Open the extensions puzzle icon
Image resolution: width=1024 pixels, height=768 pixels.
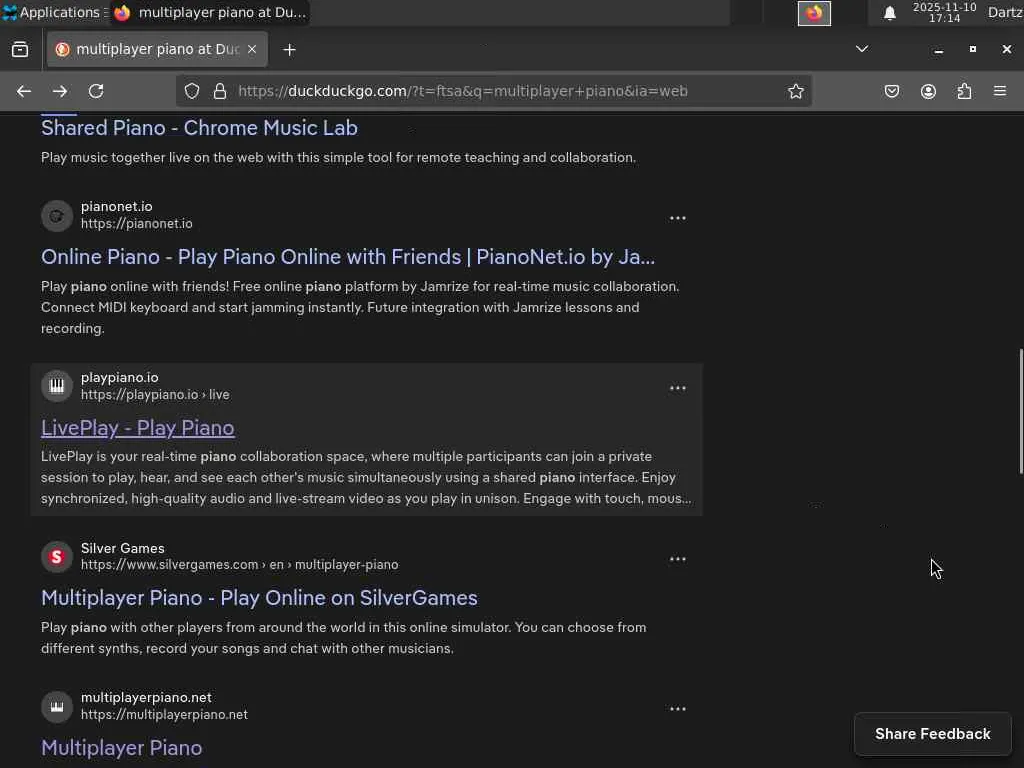click(964, 91)
